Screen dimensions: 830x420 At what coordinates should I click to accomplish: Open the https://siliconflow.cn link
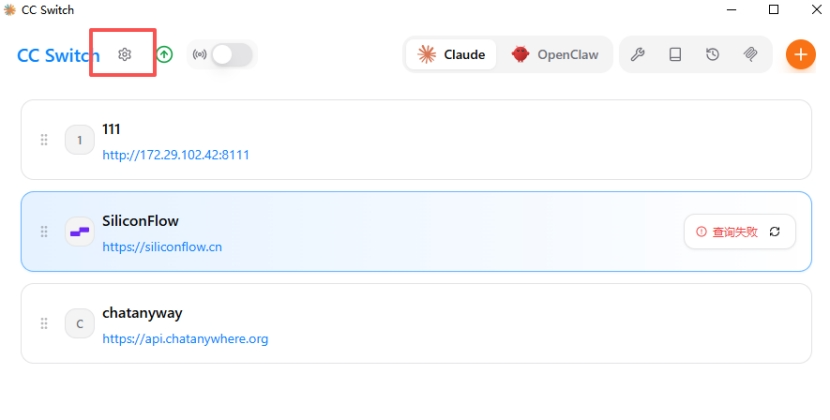162,247
